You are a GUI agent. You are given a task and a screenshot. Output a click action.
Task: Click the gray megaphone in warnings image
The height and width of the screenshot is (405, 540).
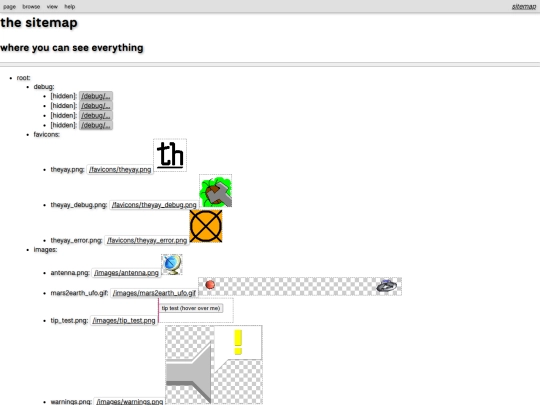(x=189, y=373)
